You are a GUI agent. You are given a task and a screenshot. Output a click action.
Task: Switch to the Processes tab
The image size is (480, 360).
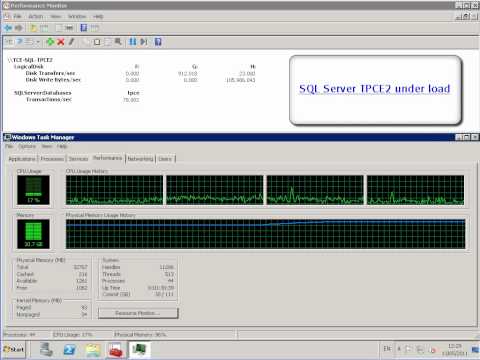52,159
